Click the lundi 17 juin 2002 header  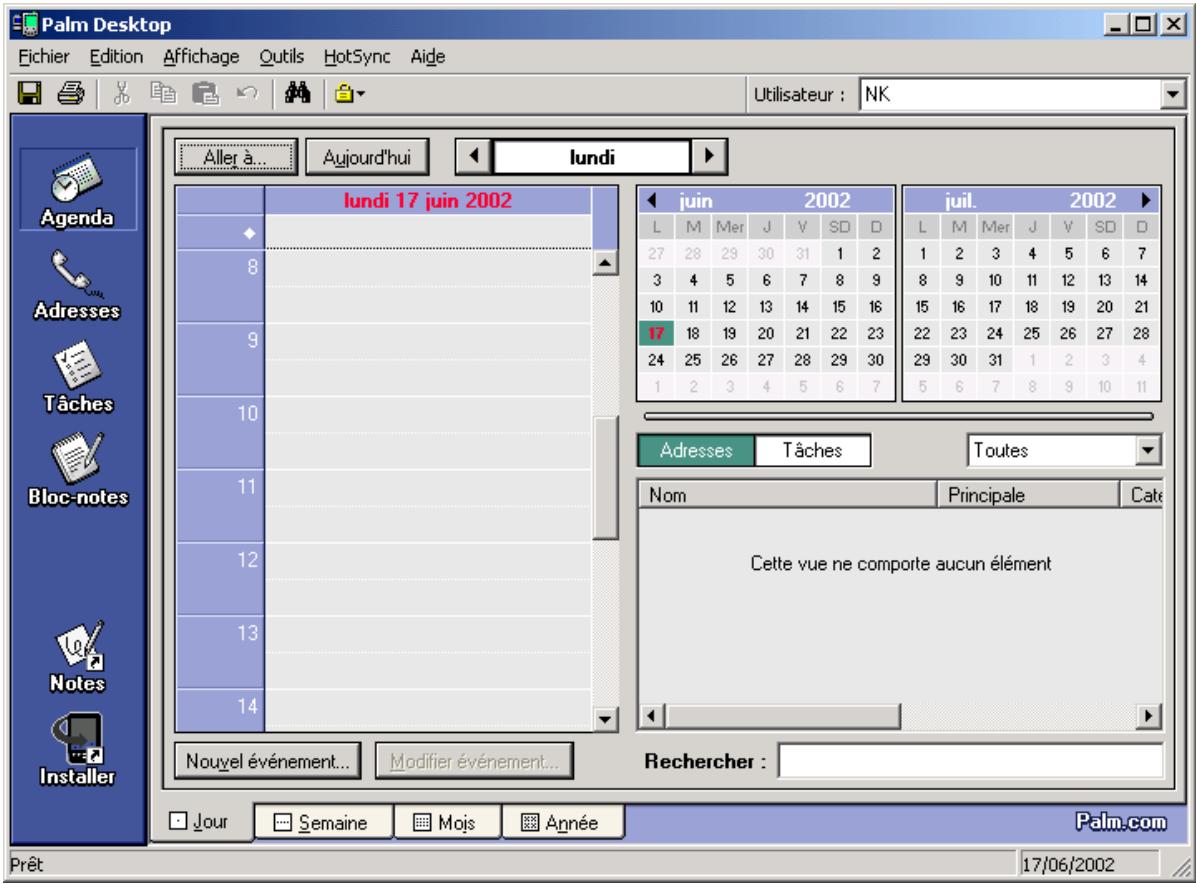427,201
